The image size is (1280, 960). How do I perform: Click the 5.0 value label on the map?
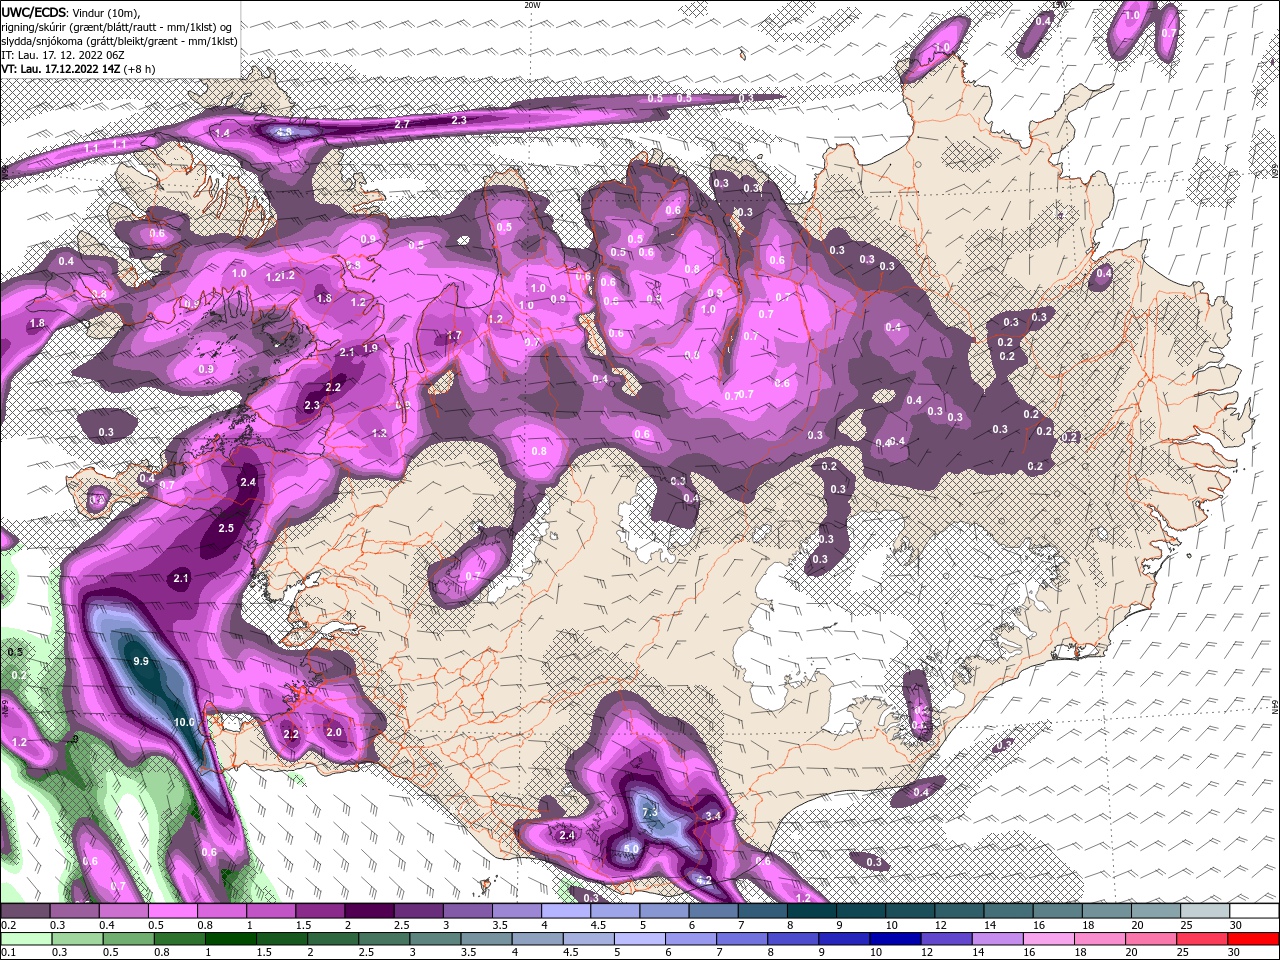[x=631, y=849]
